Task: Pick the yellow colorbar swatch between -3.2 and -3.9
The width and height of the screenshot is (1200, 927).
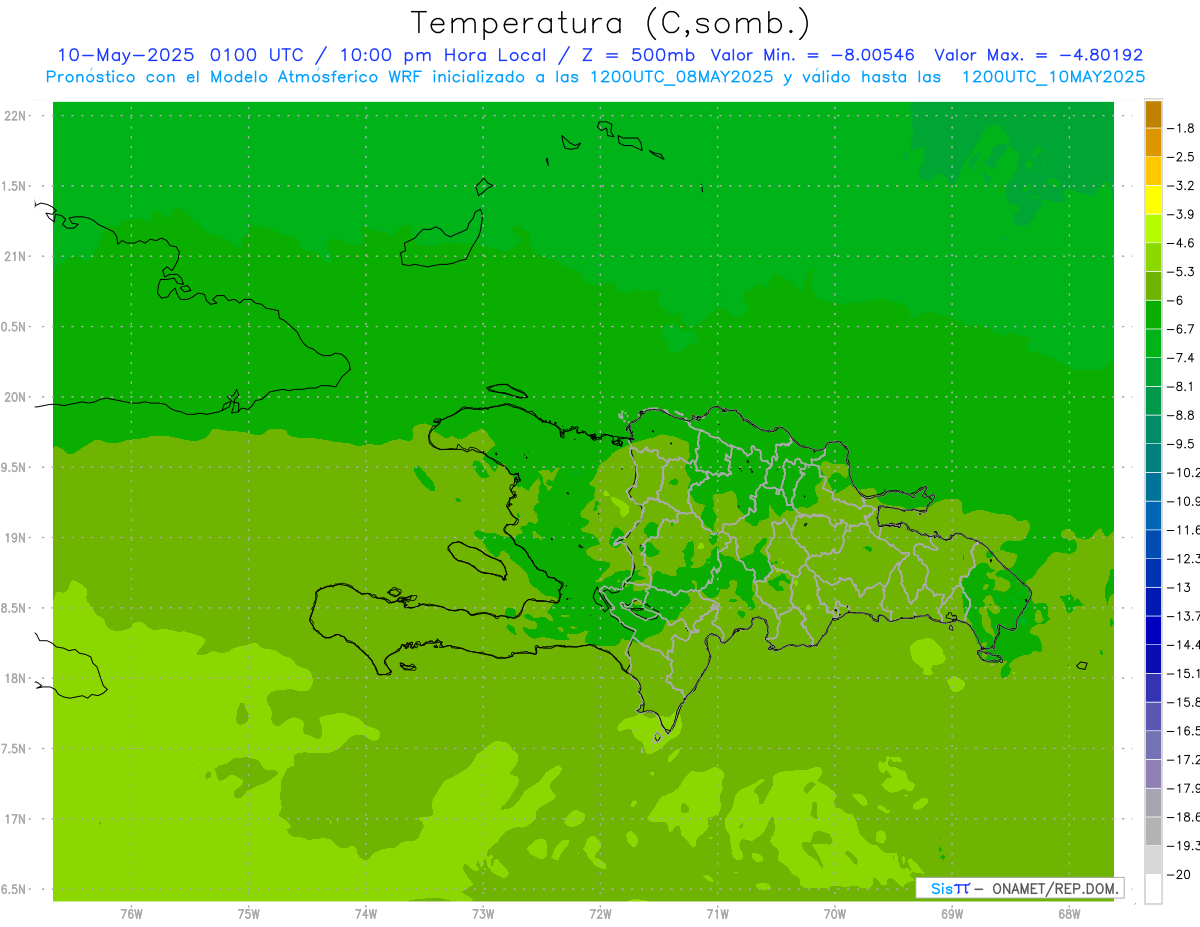Action: point(1153,200)
